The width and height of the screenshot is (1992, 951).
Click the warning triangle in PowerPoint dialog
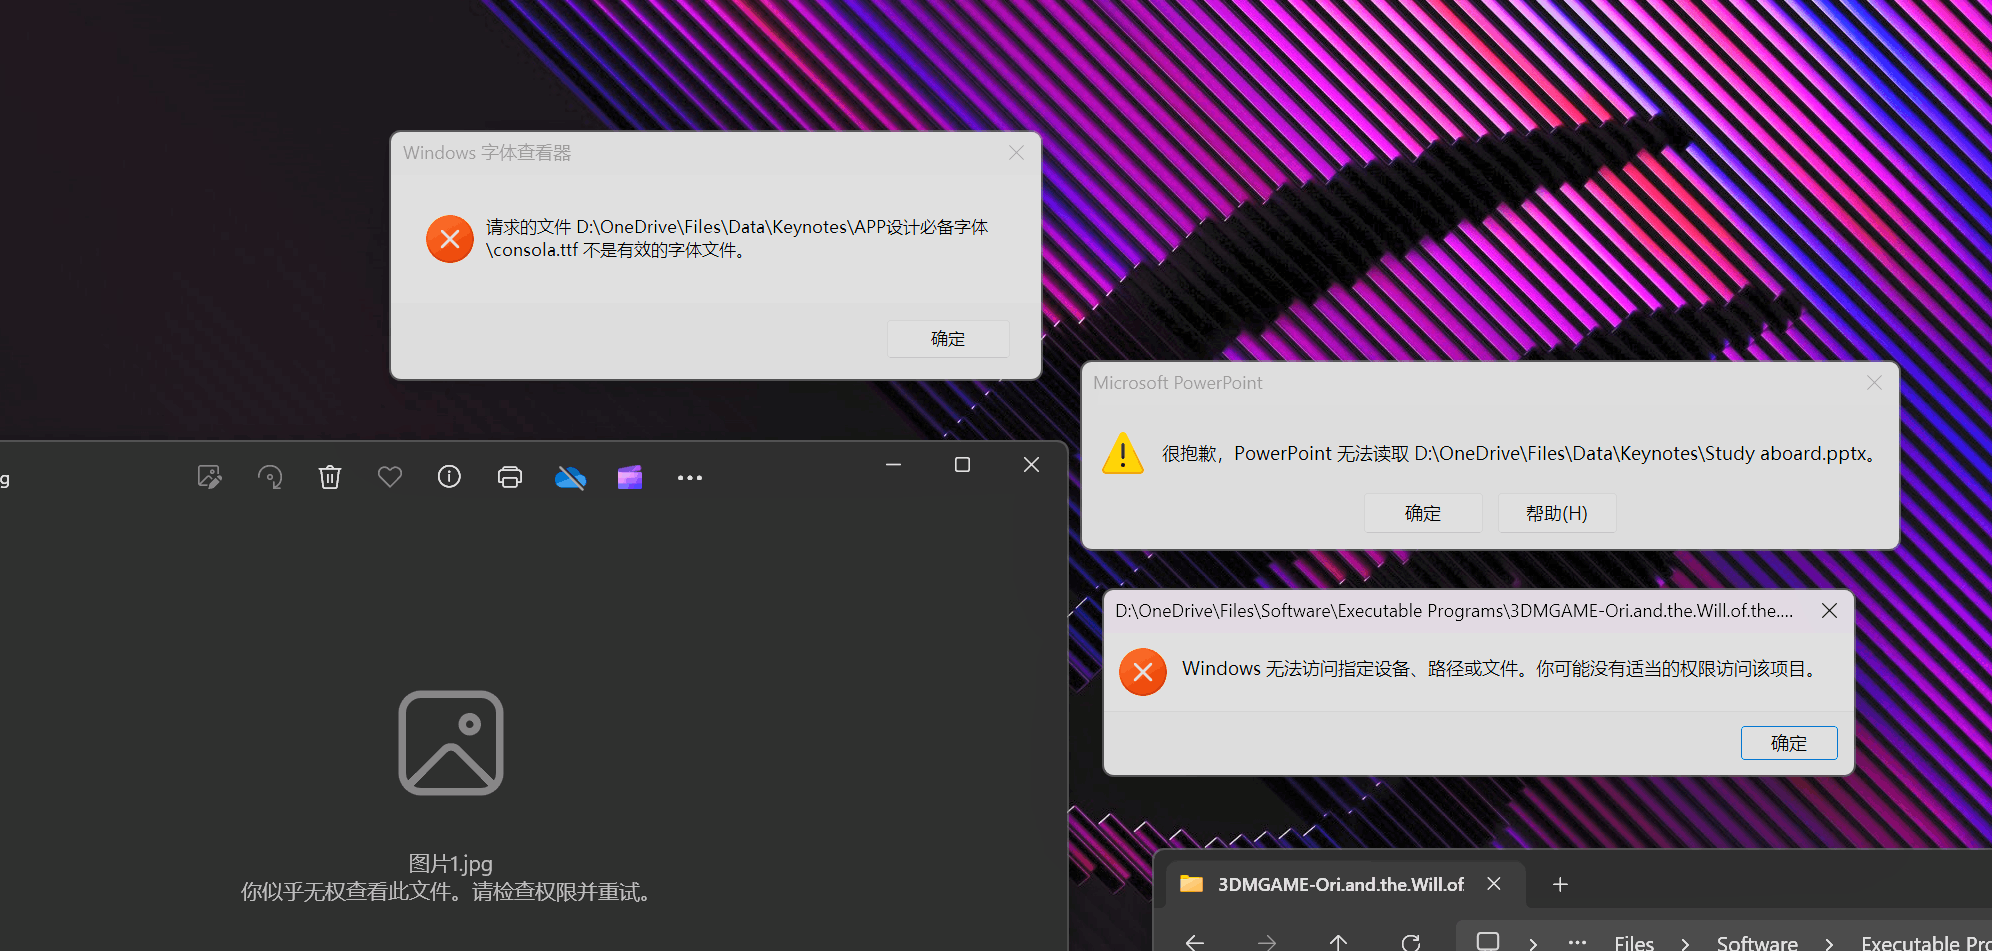[x=1123, y=453]
